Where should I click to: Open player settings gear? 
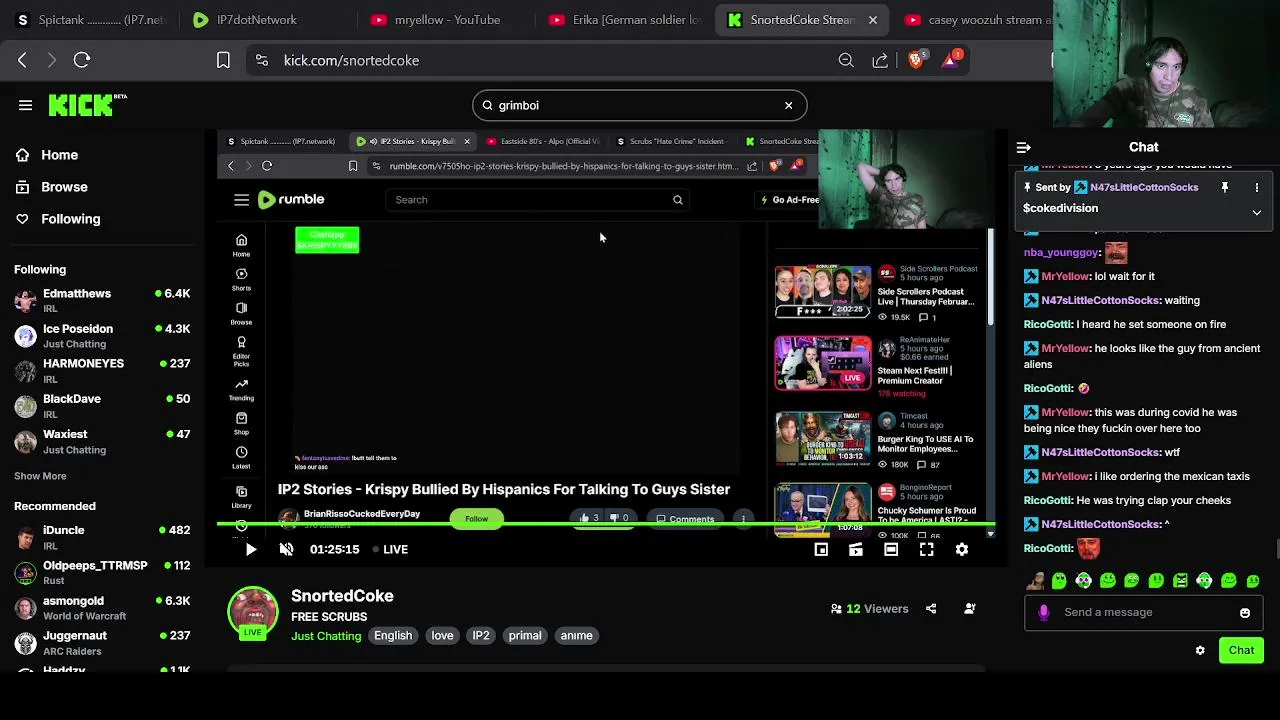(962, 549)
